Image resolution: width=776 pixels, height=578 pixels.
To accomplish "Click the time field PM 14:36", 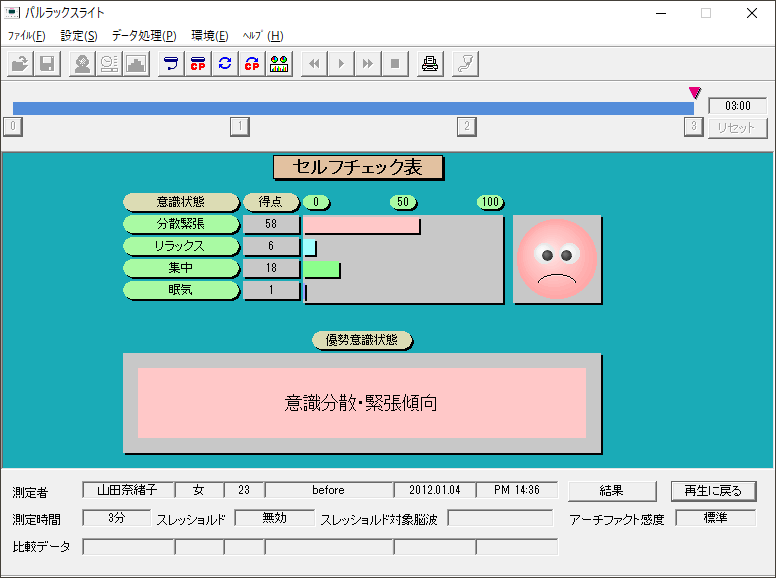I will (x=517, y=490).
